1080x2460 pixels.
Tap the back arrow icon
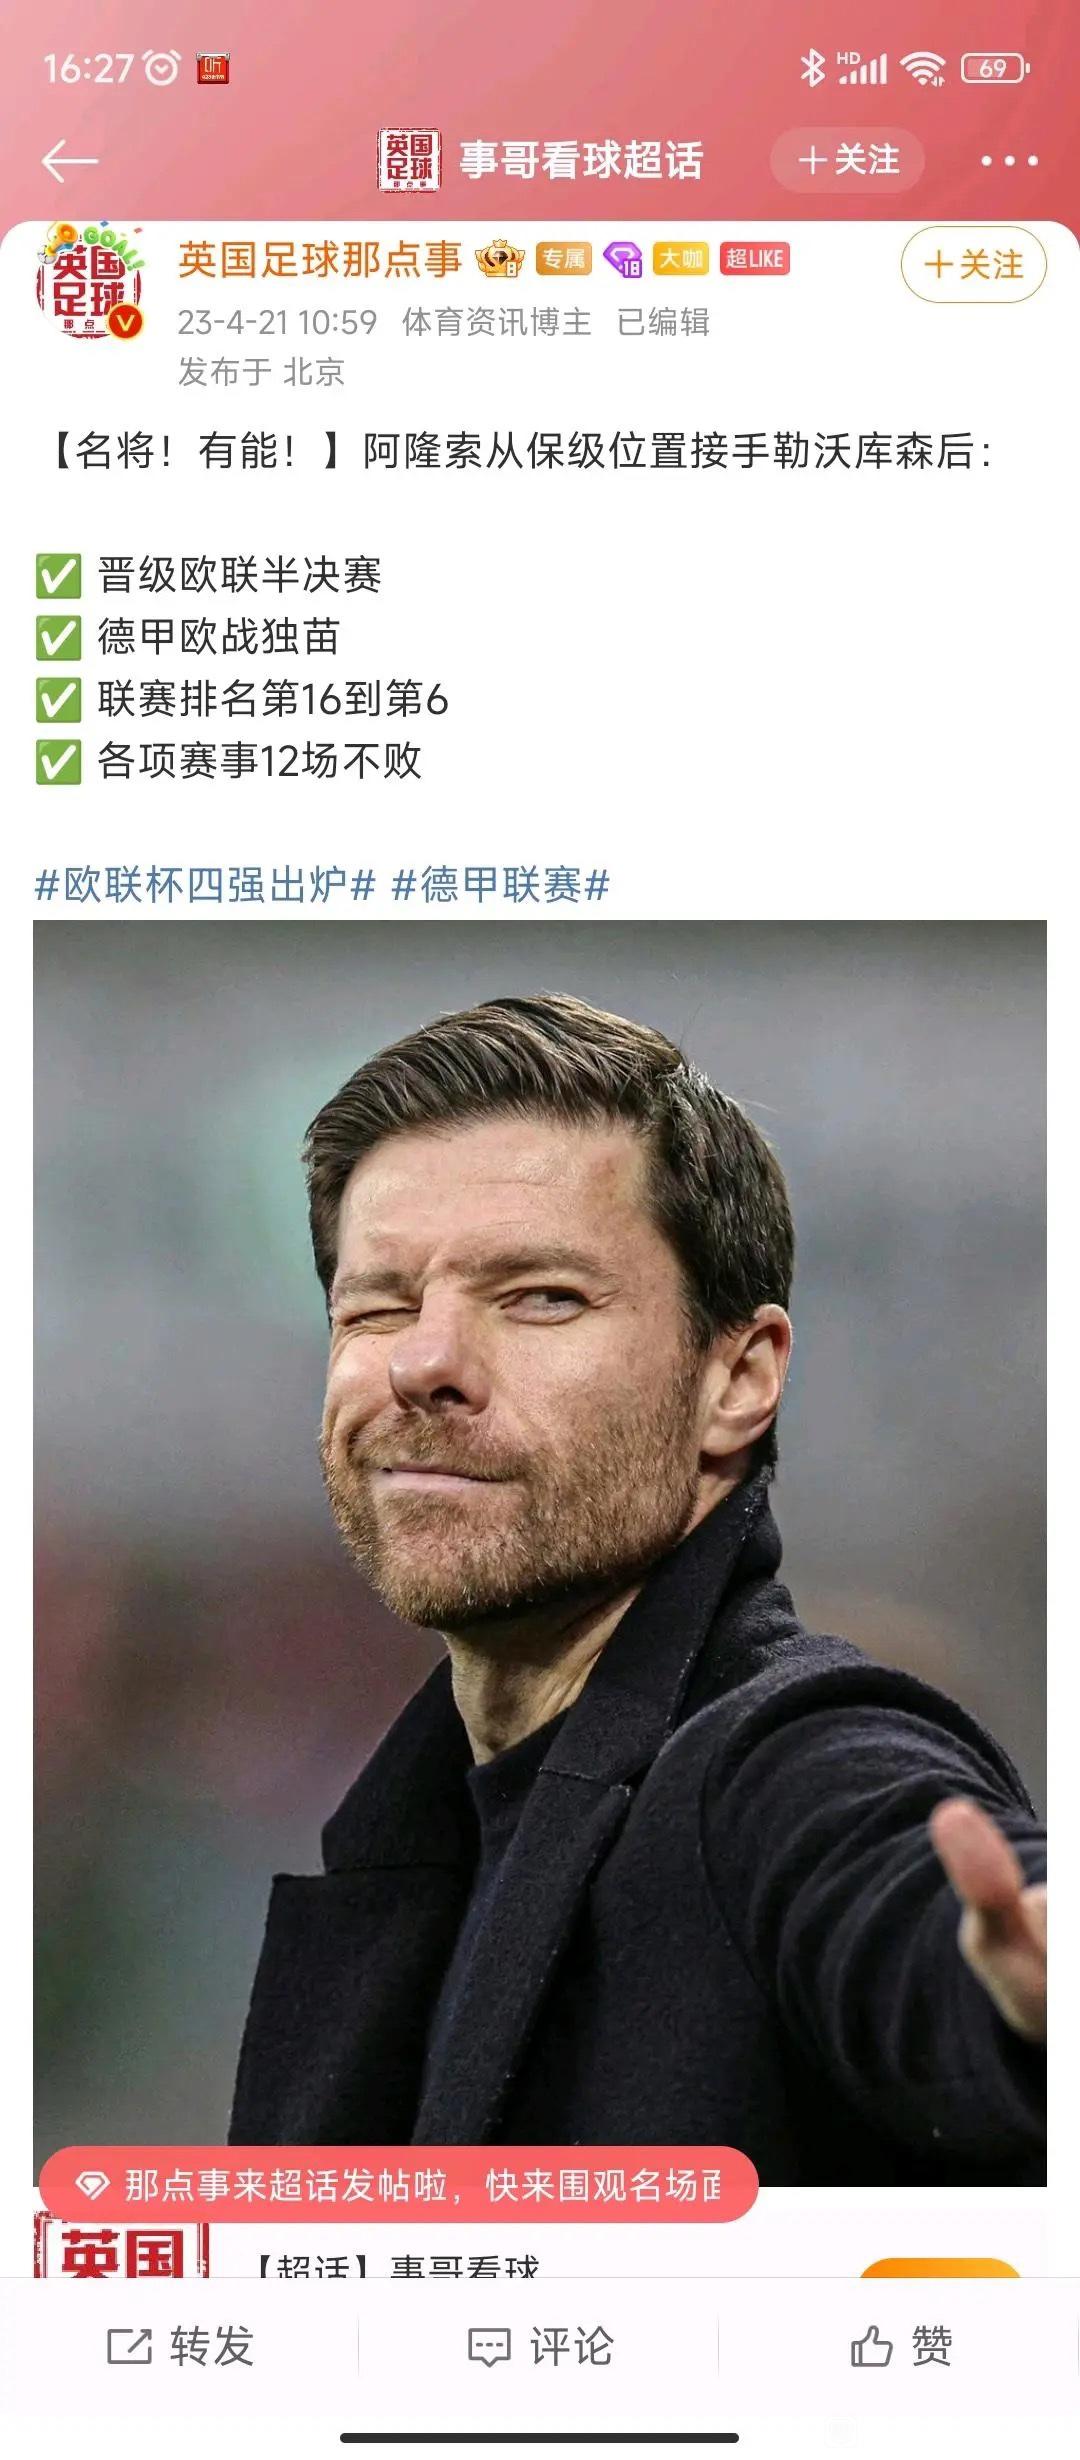click(70, 161)
